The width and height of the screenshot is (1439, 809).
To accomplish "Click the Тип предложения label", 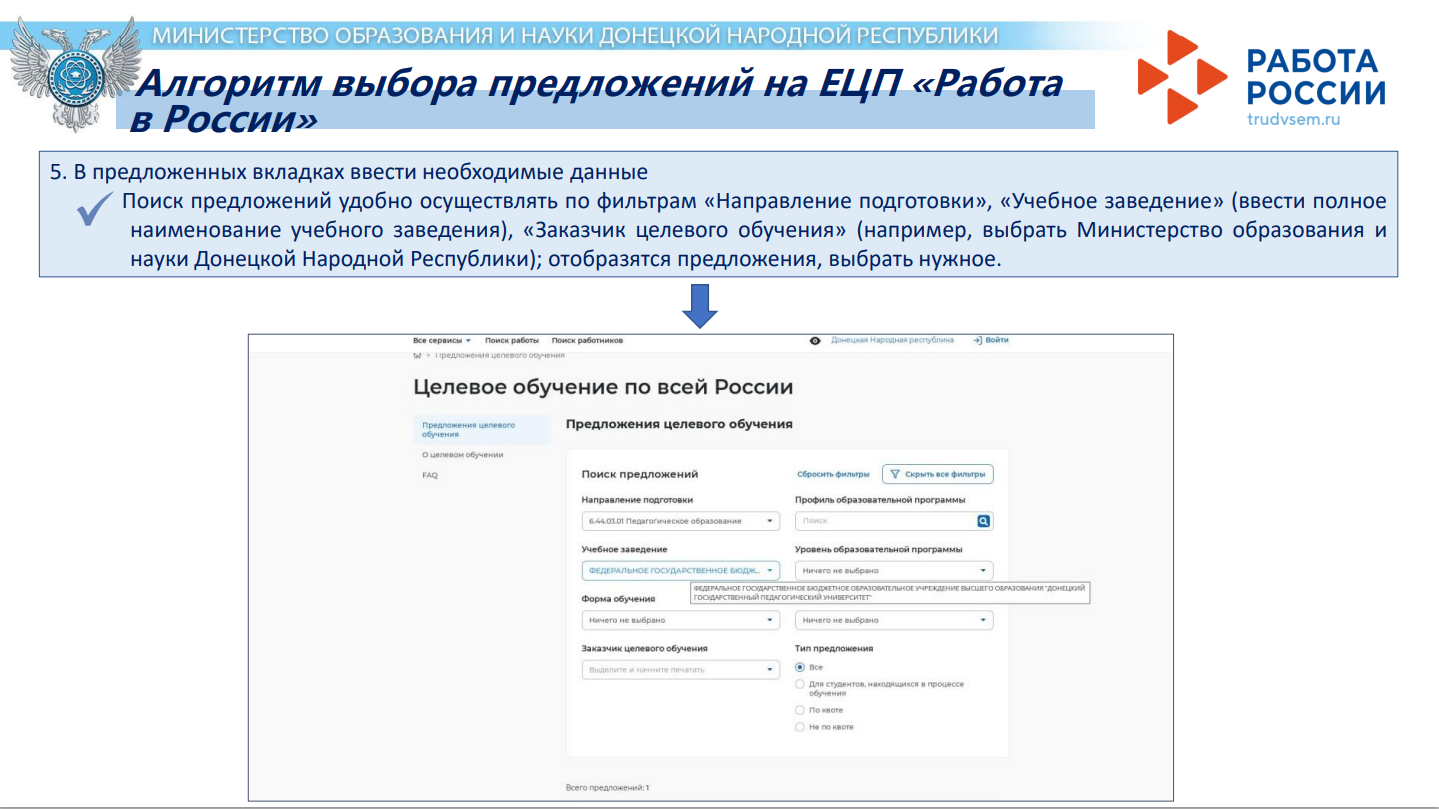I will click(834, 648).
